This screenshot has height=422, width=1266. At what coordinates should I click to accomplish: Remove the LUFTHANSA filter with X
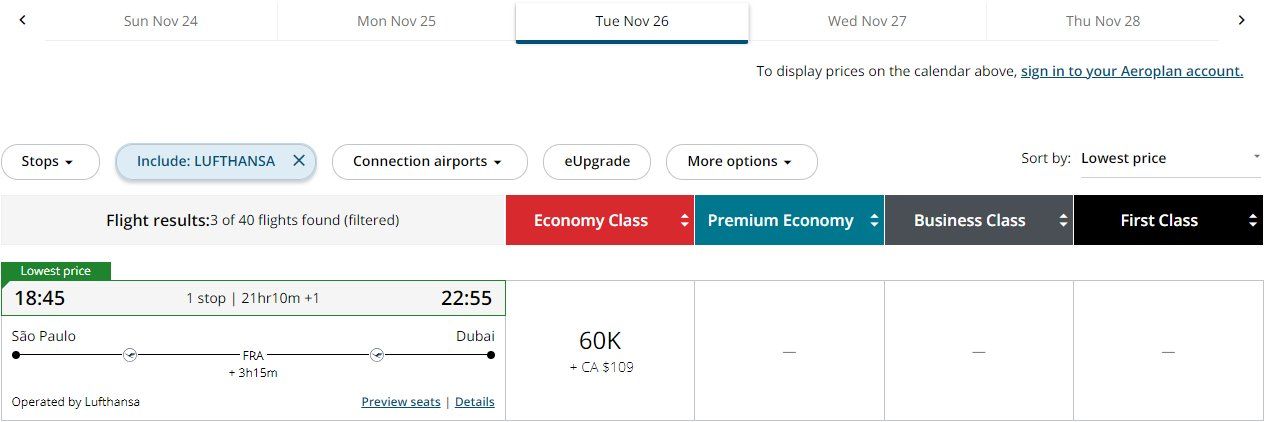[299, 161]
